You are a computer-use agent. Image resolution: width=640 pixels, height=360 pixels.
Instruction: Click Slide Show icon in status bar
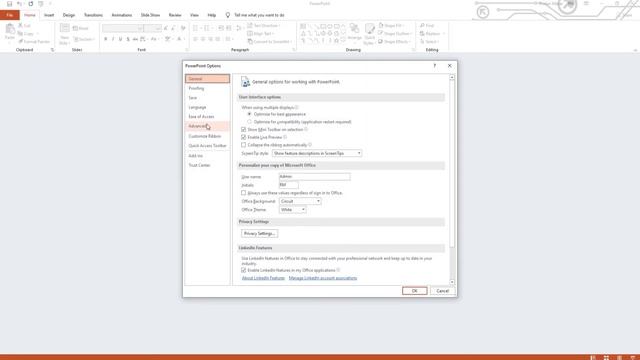point(633,358)
